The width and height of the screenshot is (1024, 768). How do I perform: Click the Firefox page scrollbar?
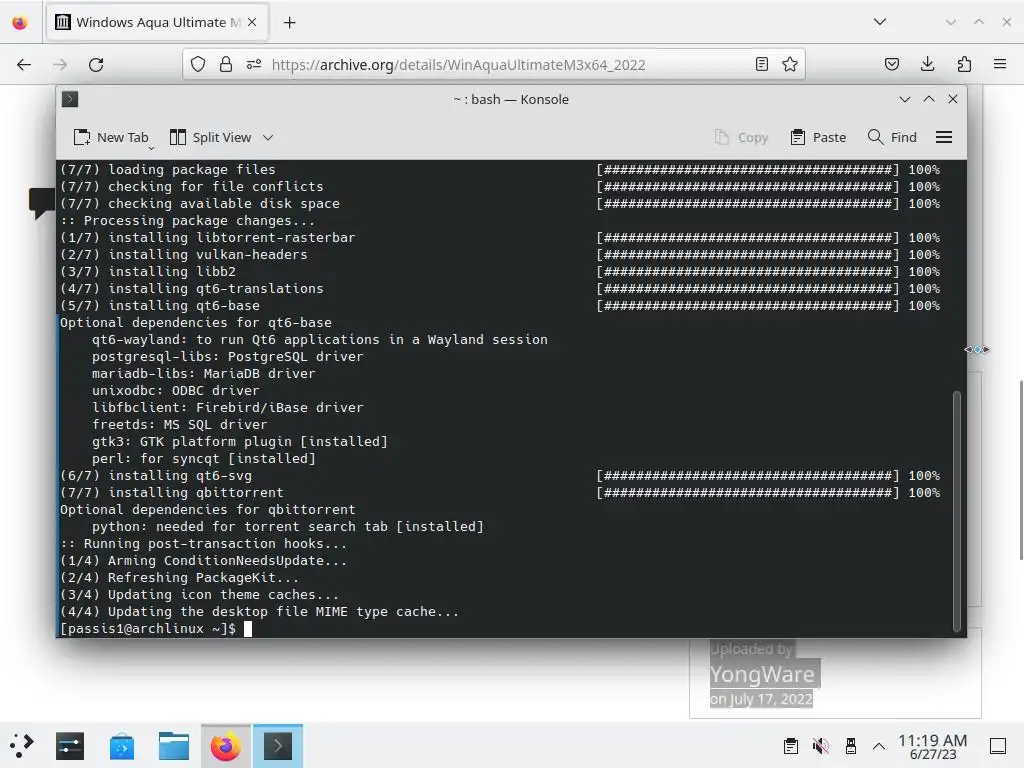(1021, 470)
